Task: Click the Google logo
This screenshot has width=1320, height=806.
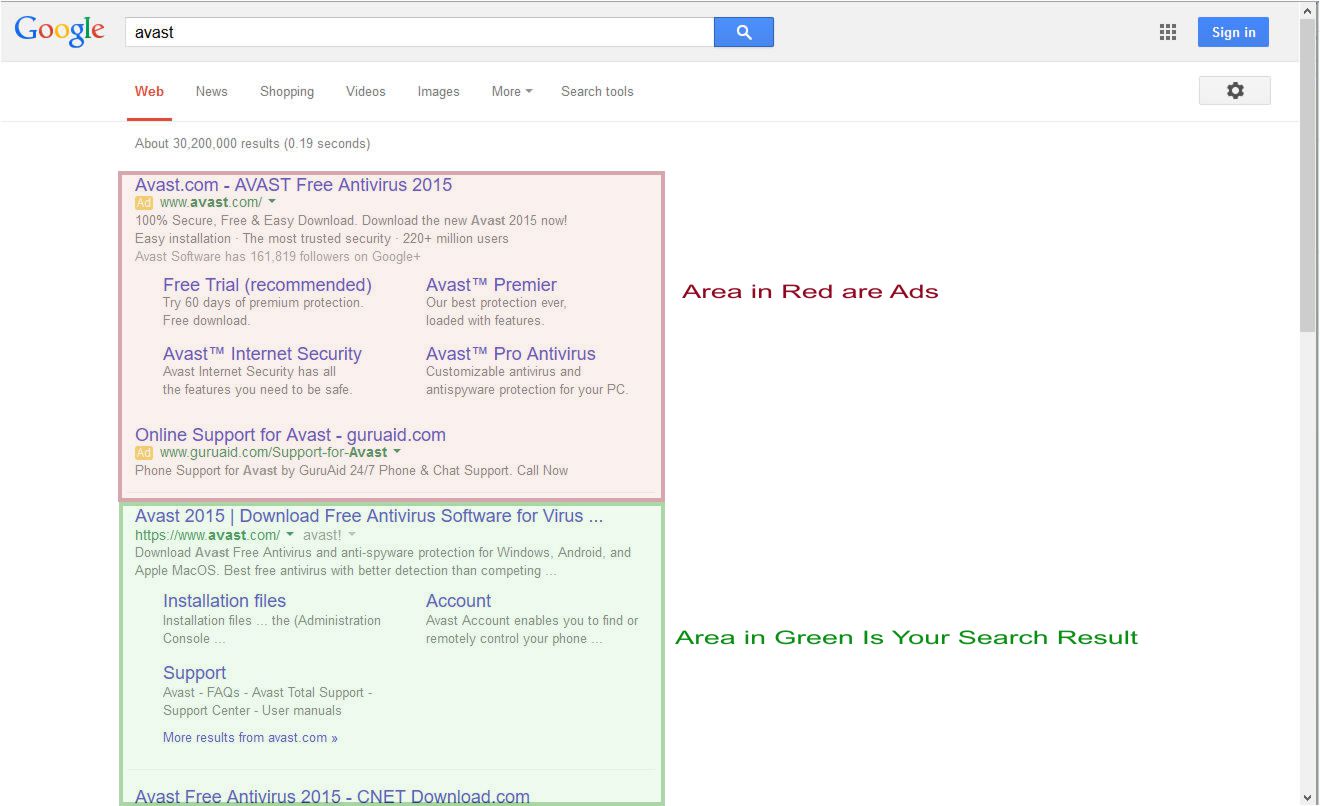Action: [60, 32]
